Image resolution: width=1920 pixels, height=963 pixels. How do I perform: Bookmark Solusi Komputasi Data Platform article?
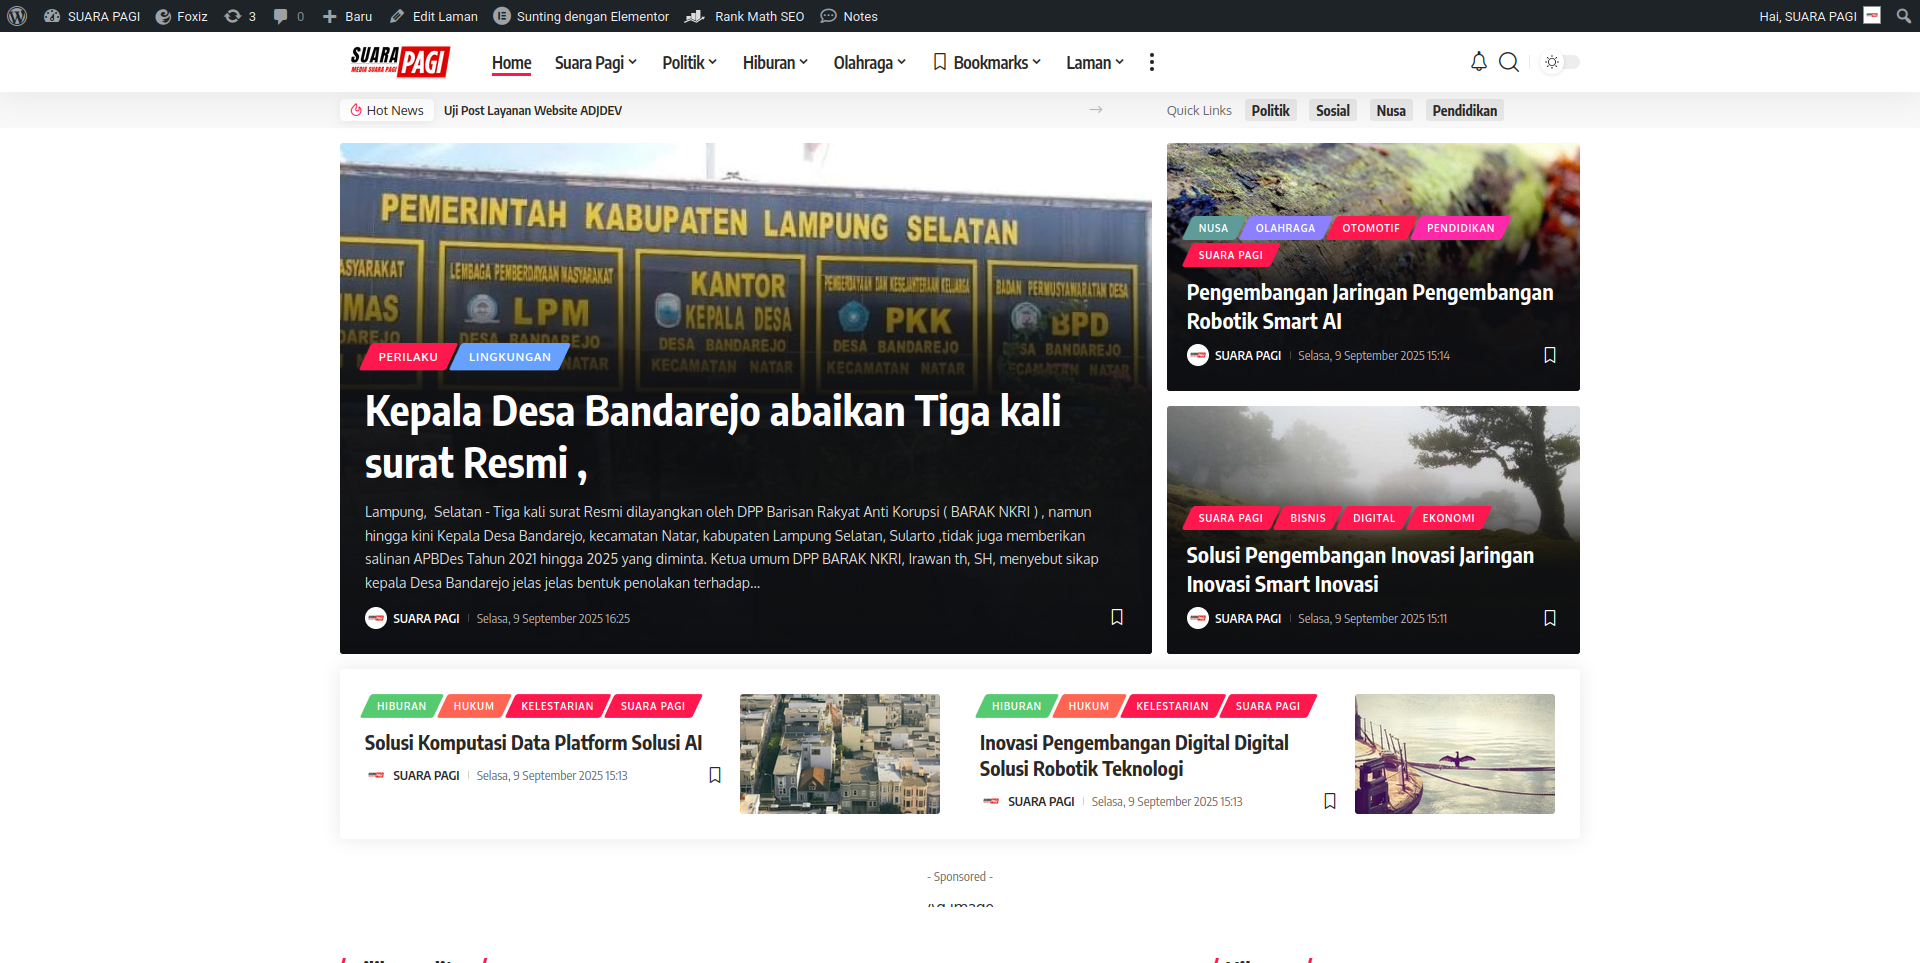715,775
